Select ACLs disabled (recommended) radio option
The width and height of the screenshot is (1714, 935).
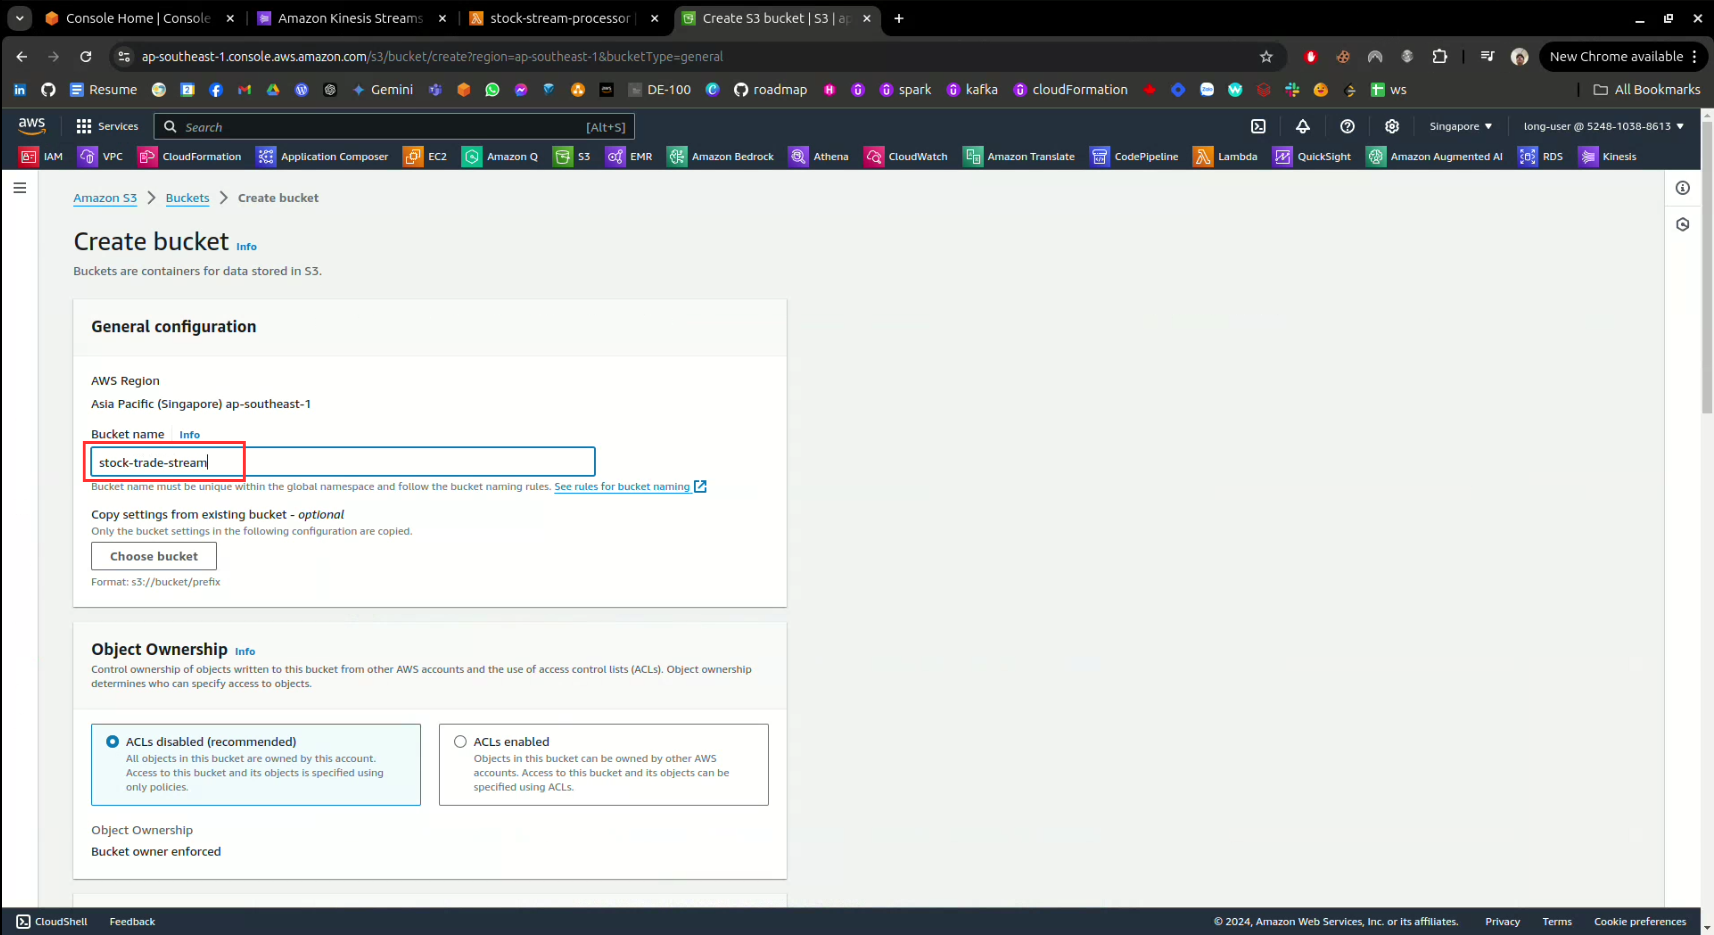click(113, 742)
